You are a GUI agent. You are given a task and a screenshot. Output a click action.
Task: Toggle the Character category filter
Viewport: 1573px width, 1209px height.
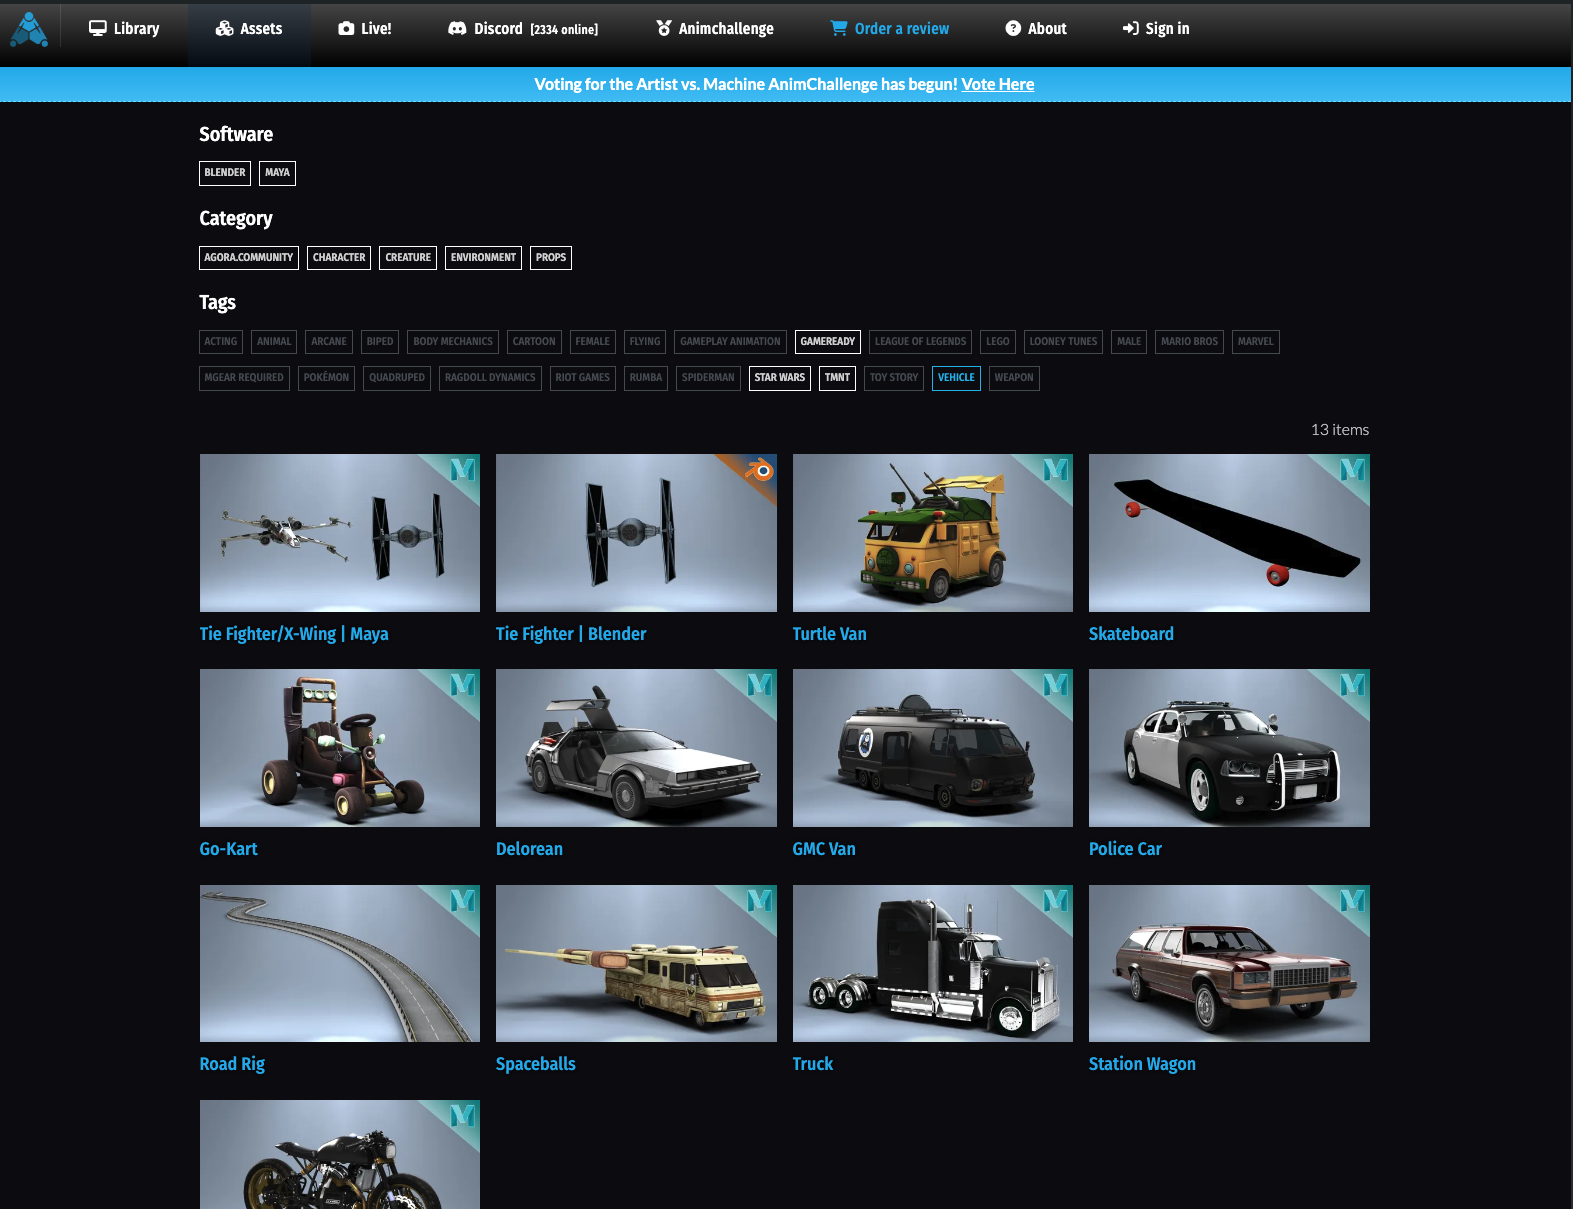[x=339, y=258]
